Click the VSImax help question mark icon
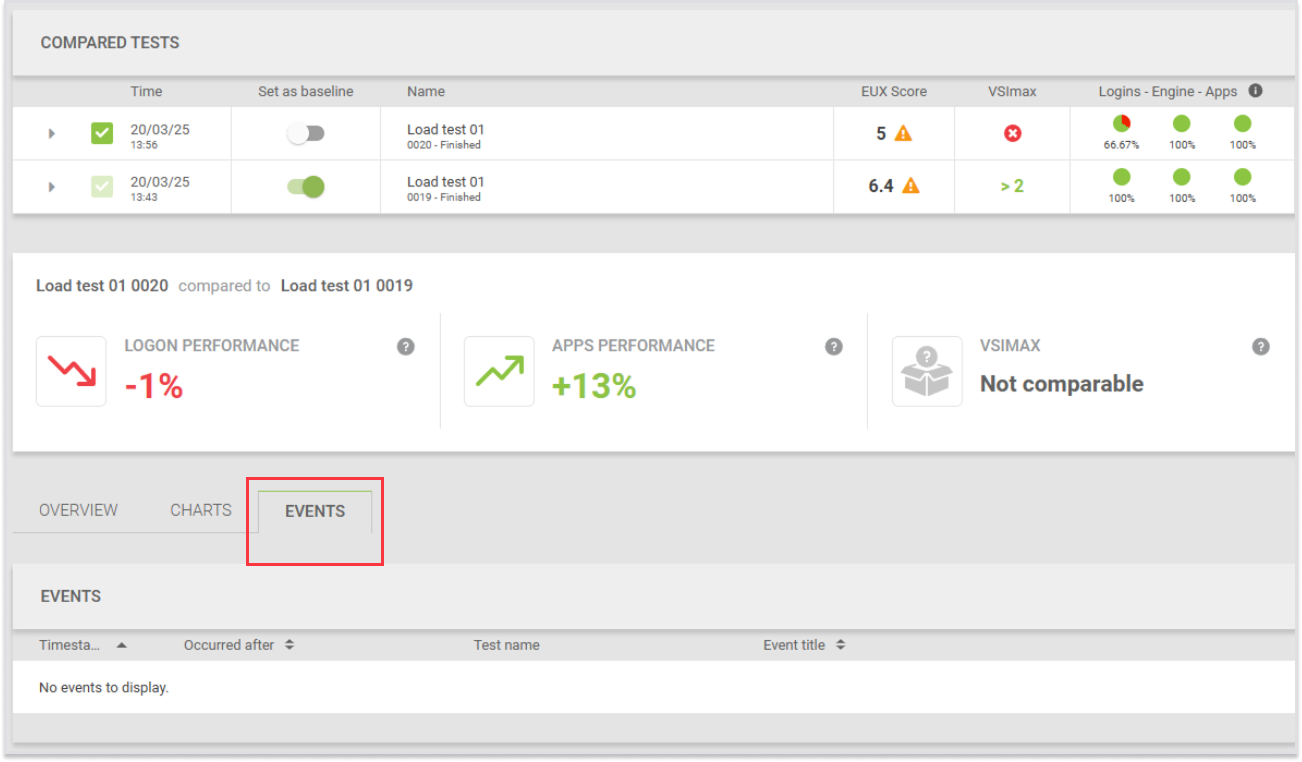 click(x=1260, y=347)
